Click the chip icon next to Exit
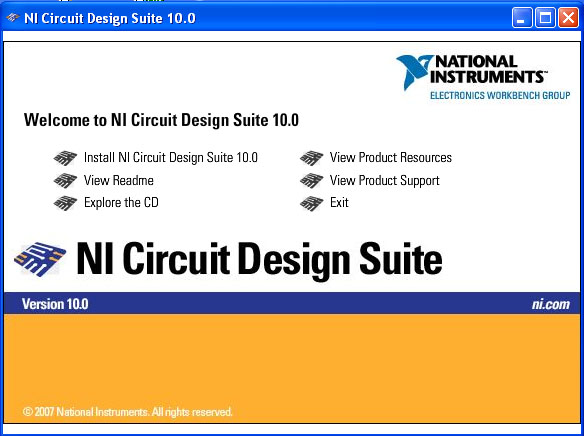The height and width of the screenshot is (436, 584). tap(311, 203)
